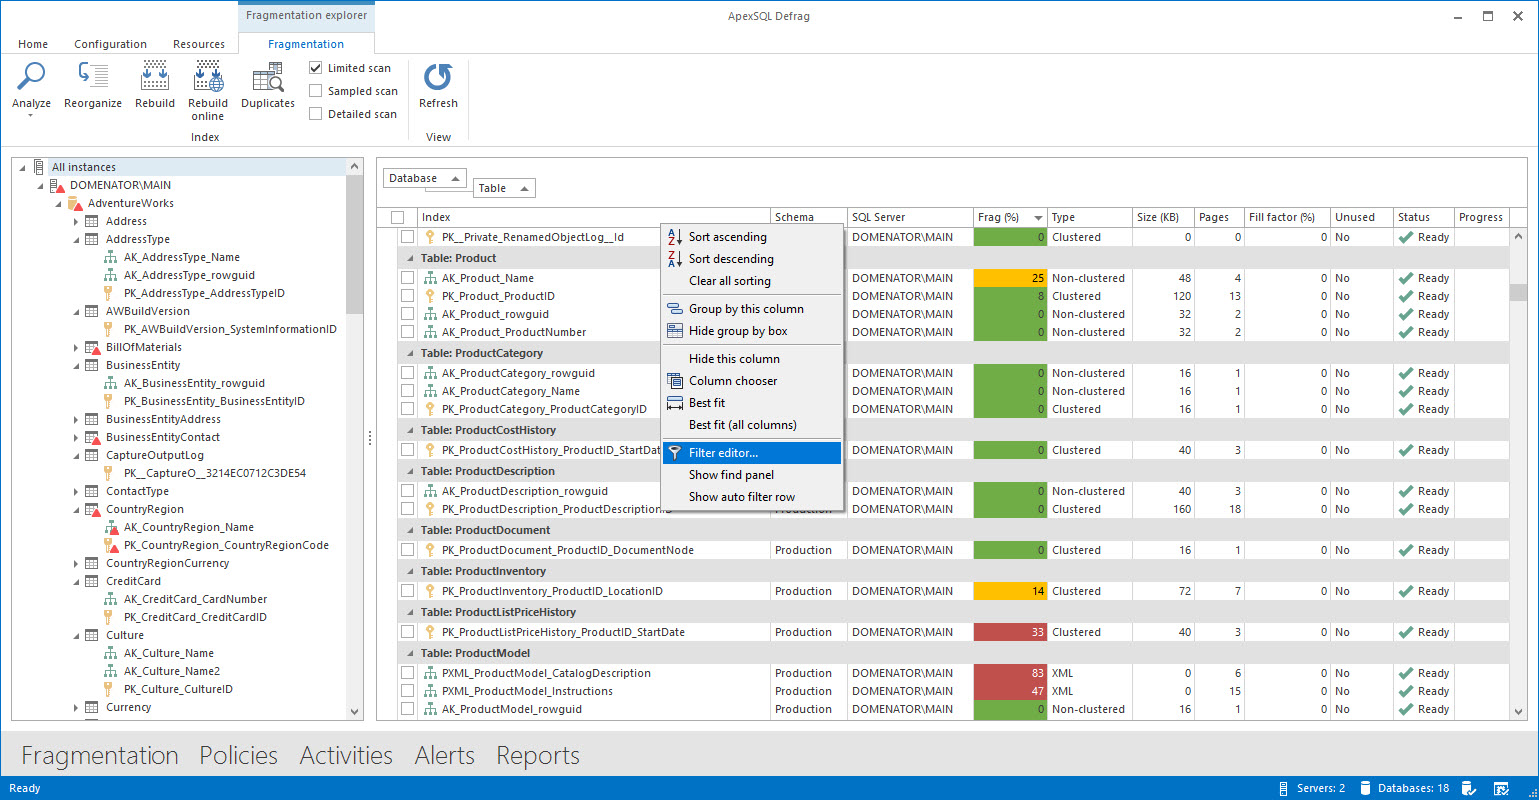Enable the Detailed scan option
Image resolution: width=1539 pixels, height=800 pixels.
point(316,113)
